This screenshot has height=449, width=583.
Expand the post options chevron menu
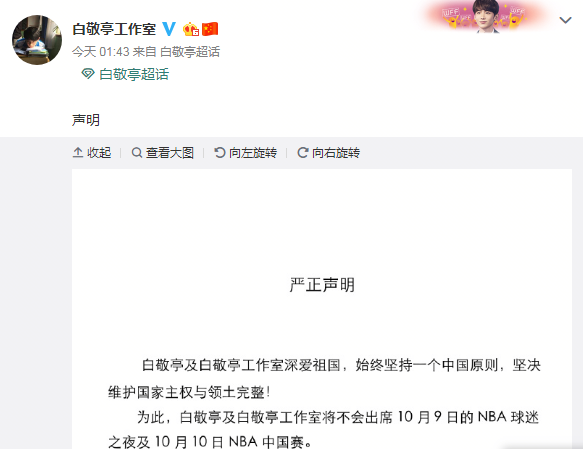[565, 20]
